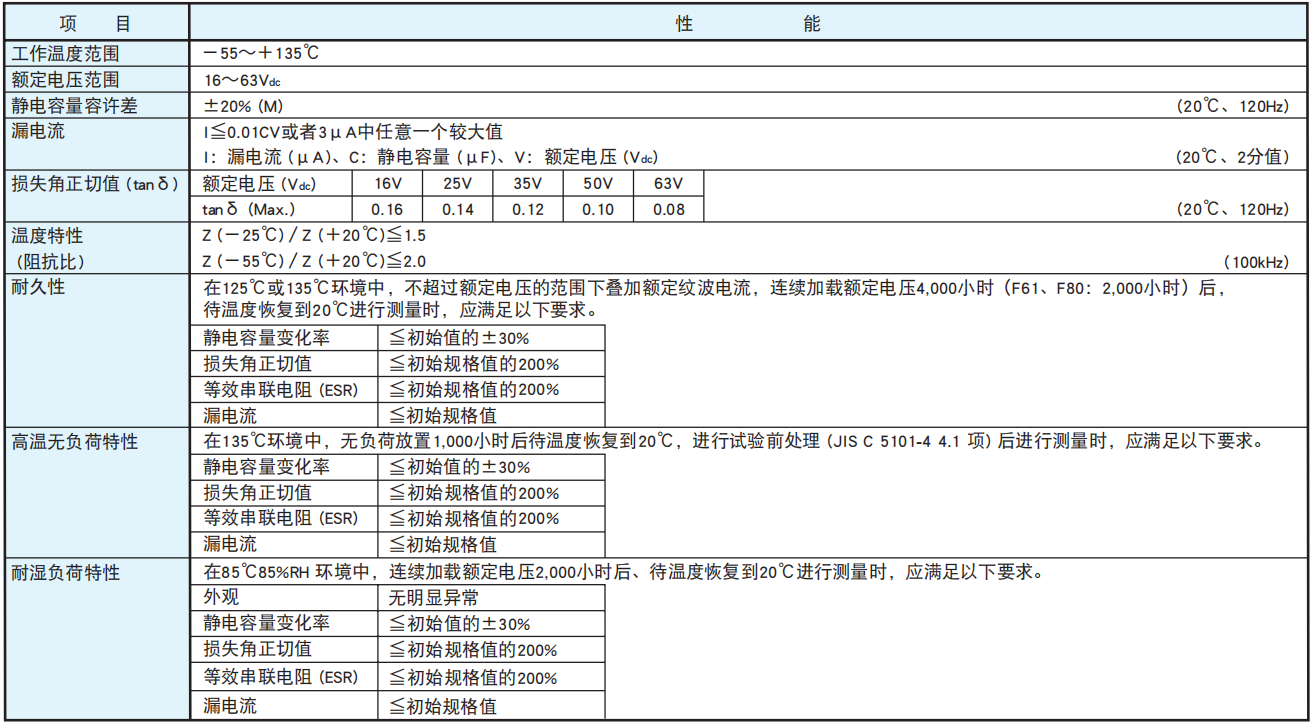Click the (100kHz) condition note
The height and width of the screenshot is (726, 1313).
(1256, 262)
